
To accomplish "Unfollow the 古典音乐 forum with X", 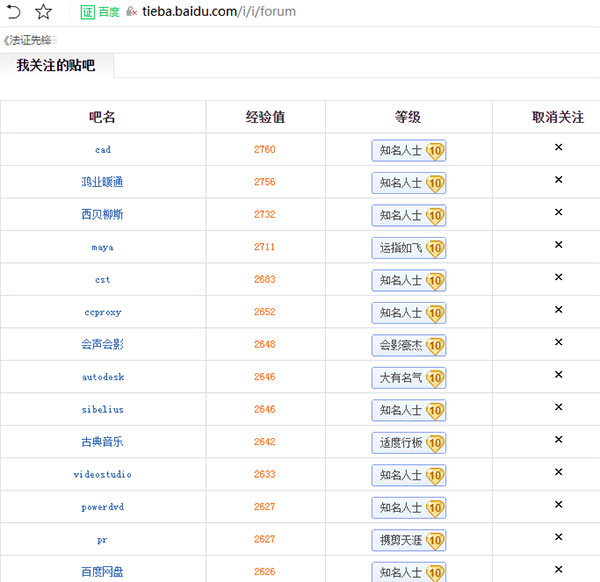I will 558,440.
